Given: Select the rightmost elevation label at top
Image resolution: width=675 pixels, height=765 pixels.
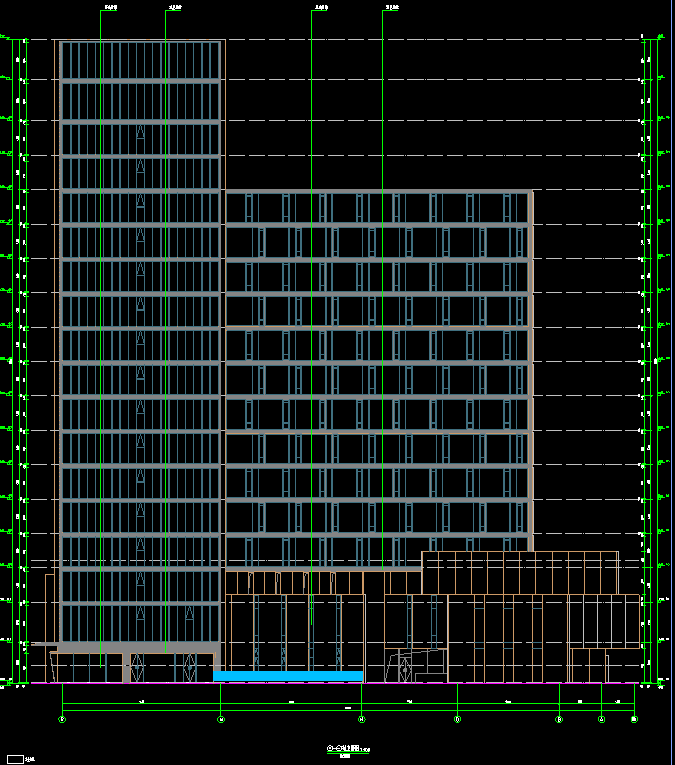Looking at the screenshot, I should click(391, 8).
